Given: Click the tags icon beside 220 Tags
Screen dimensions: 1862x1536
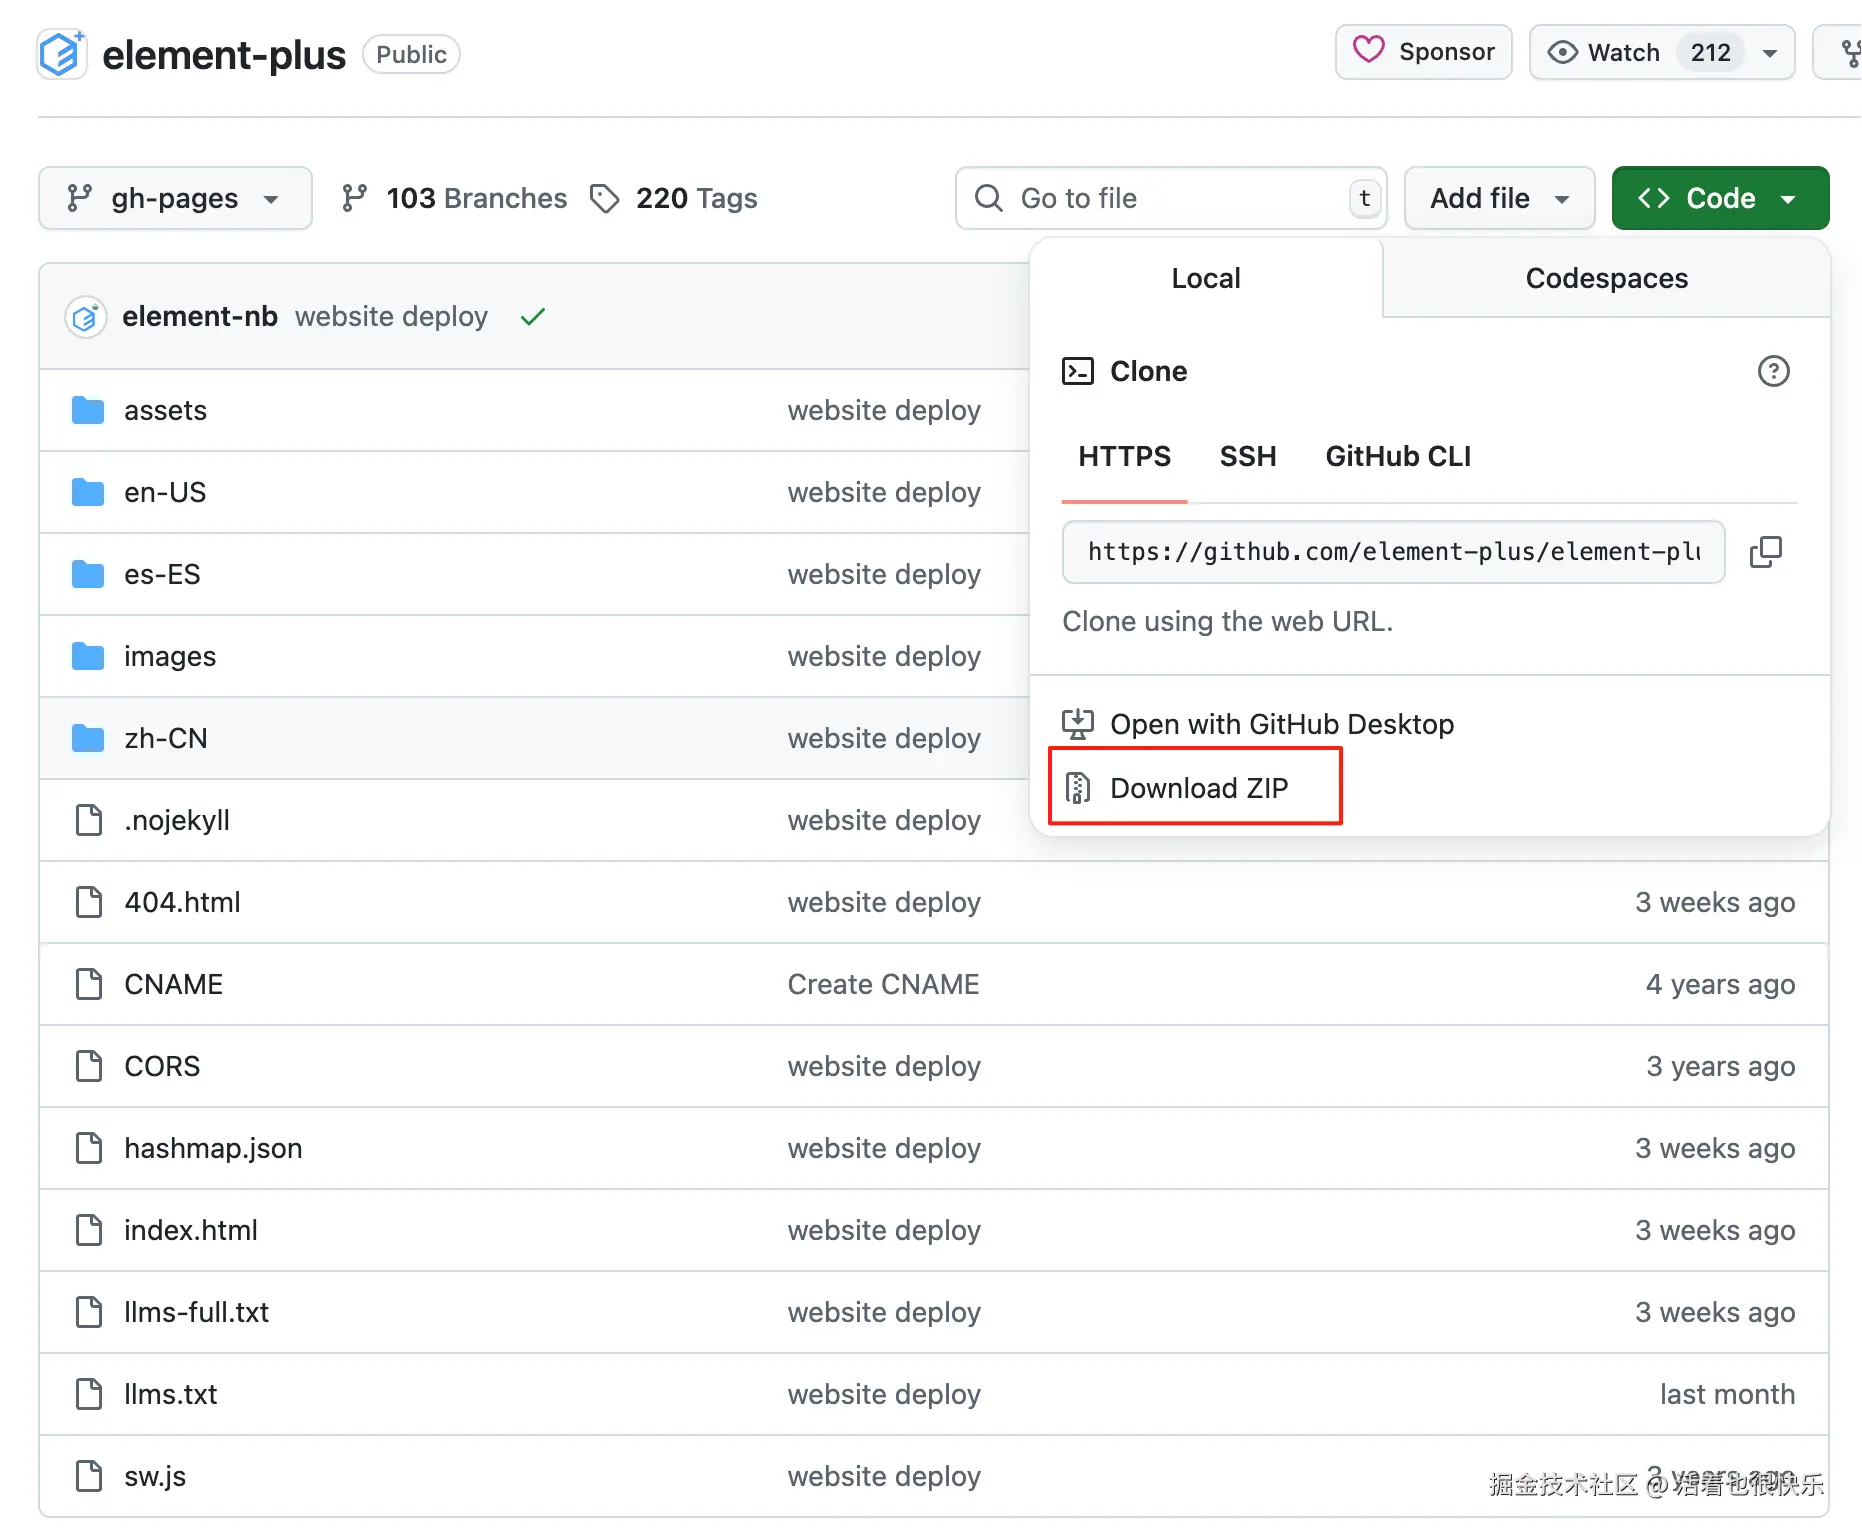Looking at the screenshot, I should 604,198.
